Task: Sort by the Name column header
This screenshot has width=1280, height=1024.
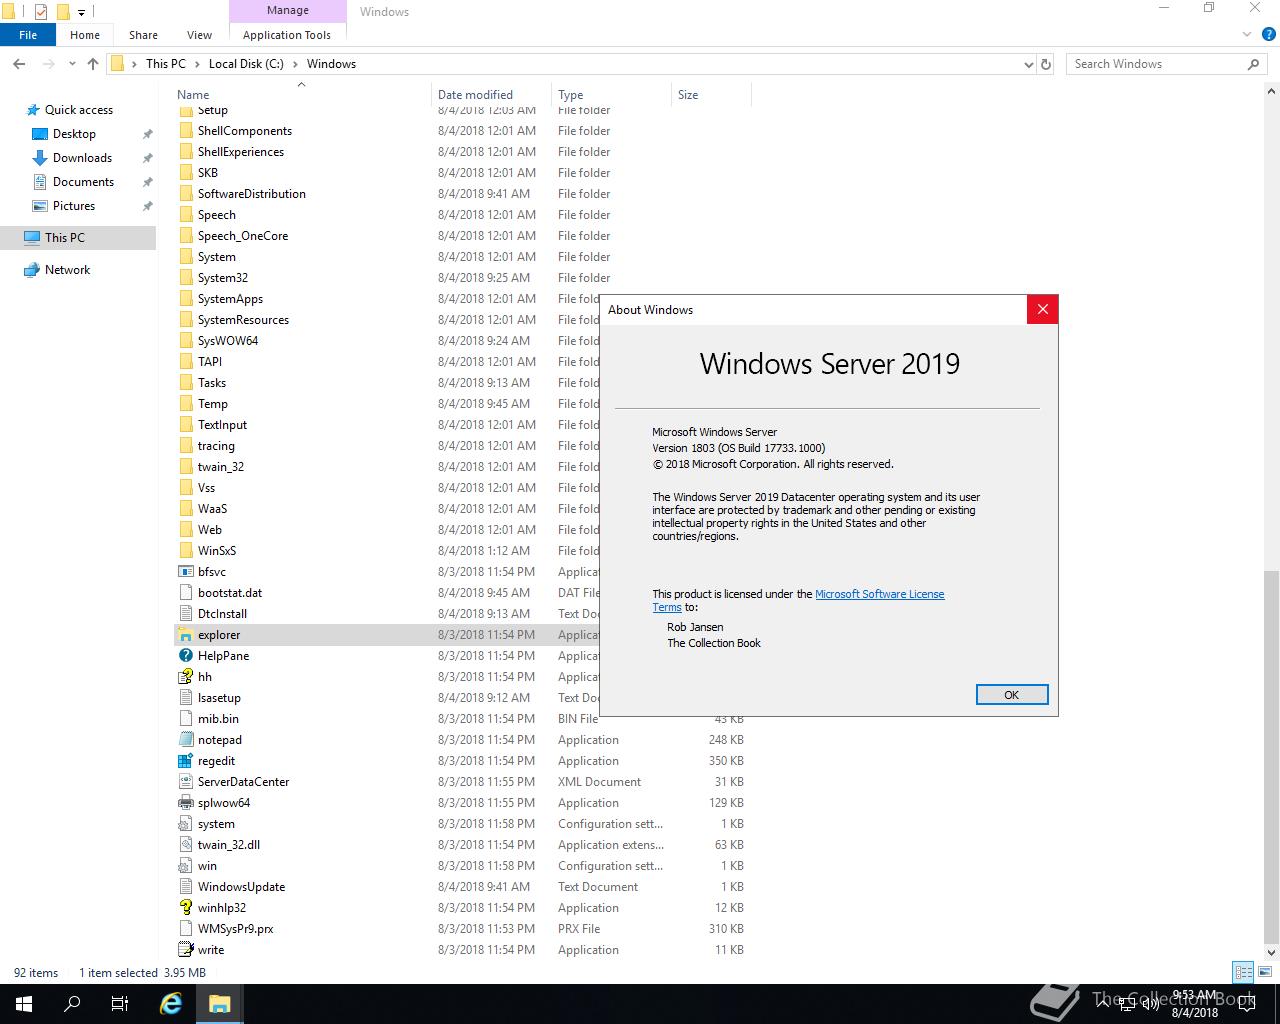Action: (x=300, y=95)
